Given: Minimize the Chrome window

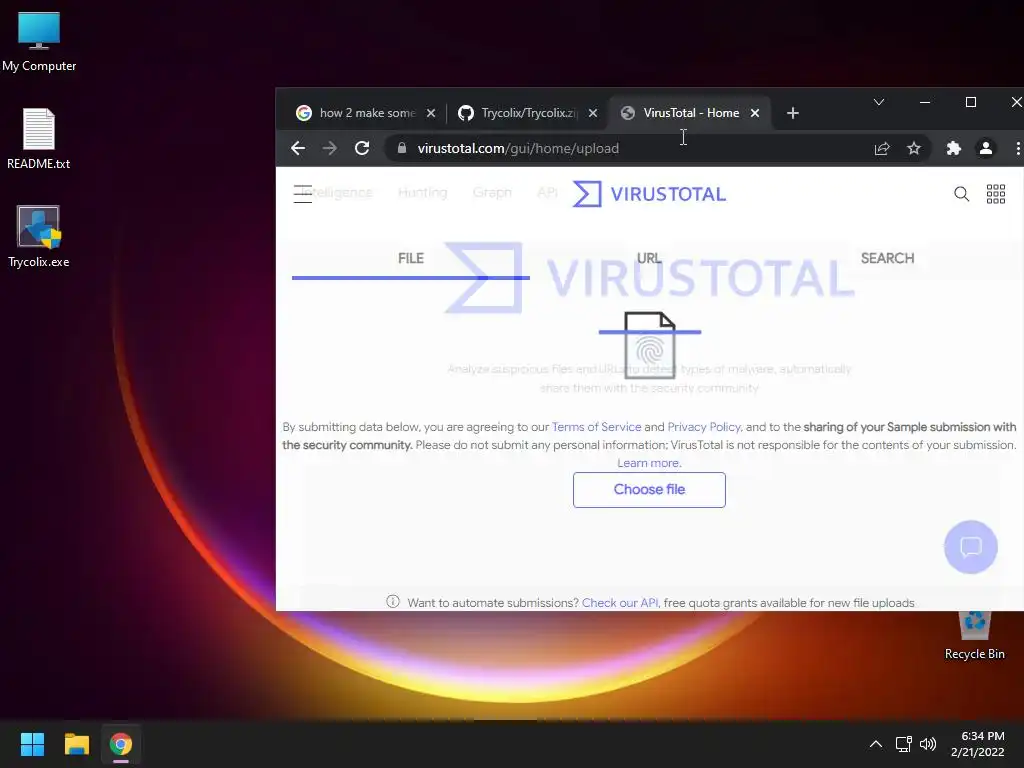Looking at the screenshot, I should click(925, 102).
